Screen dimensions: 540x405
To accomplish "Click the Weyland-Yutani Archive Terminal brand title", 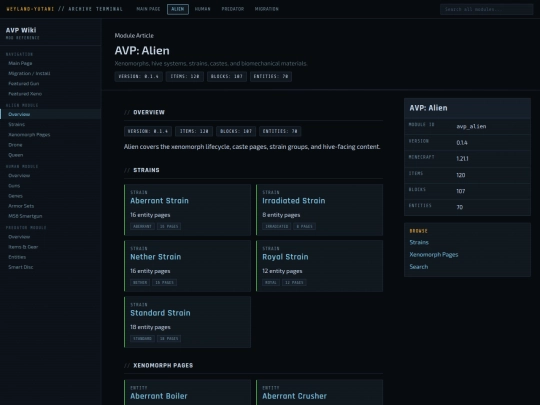I will 64,9.
